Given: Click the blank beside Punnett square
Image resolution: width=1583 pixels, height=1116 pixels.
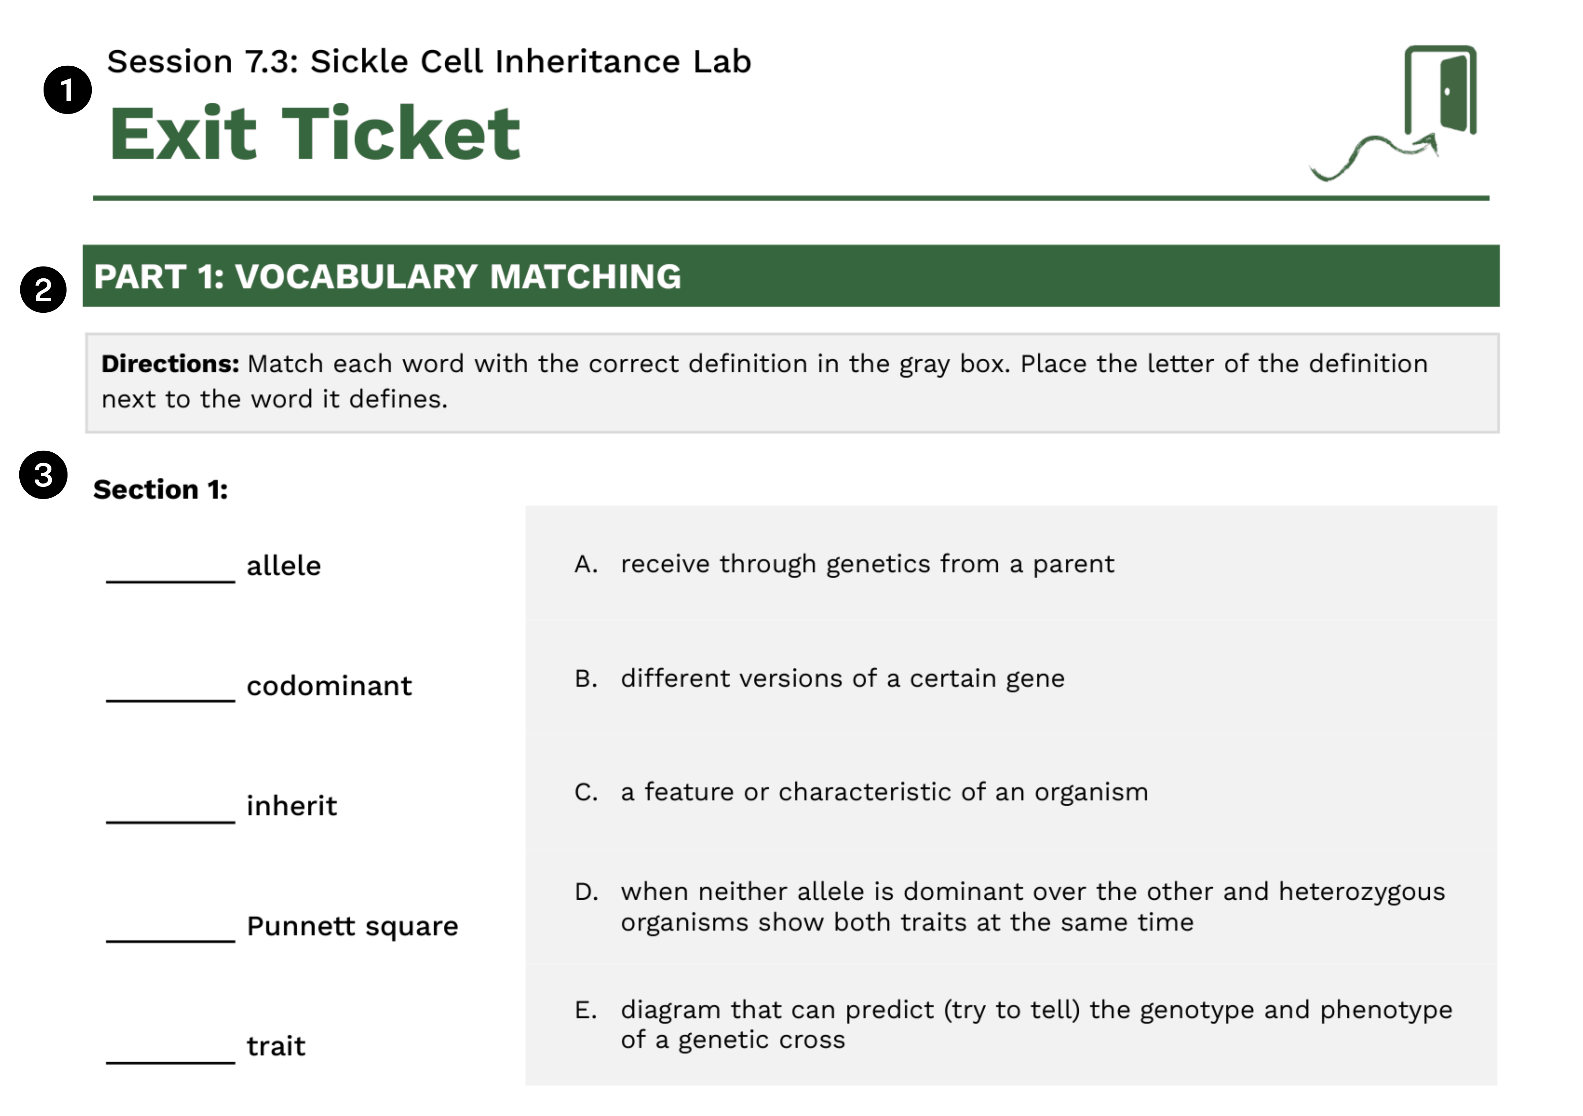Looking at the screenshot, I should point(170,939).
